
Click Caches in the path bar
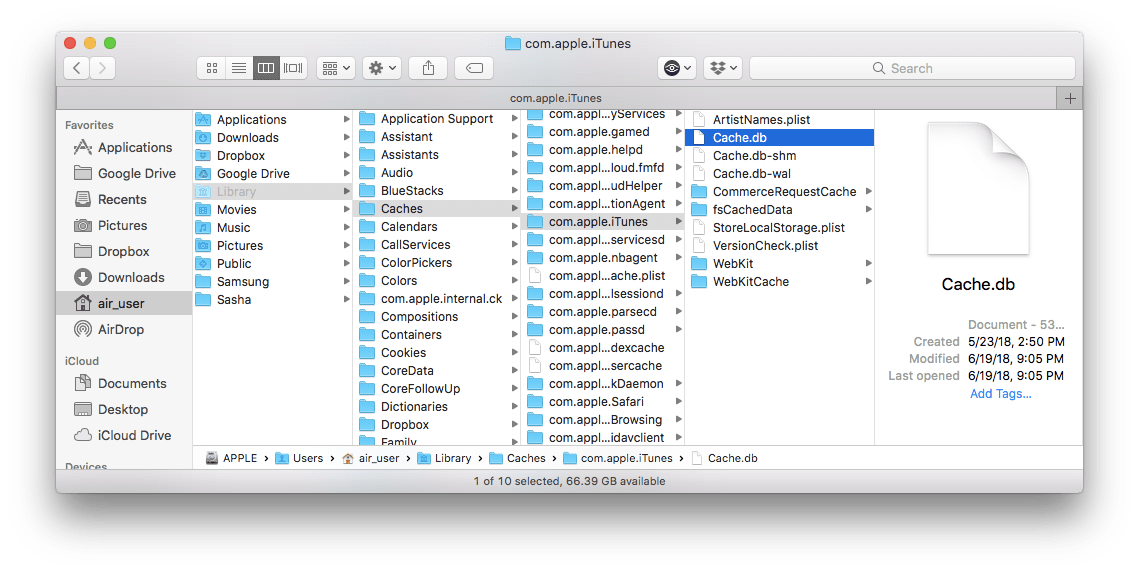tap(518, 458)
